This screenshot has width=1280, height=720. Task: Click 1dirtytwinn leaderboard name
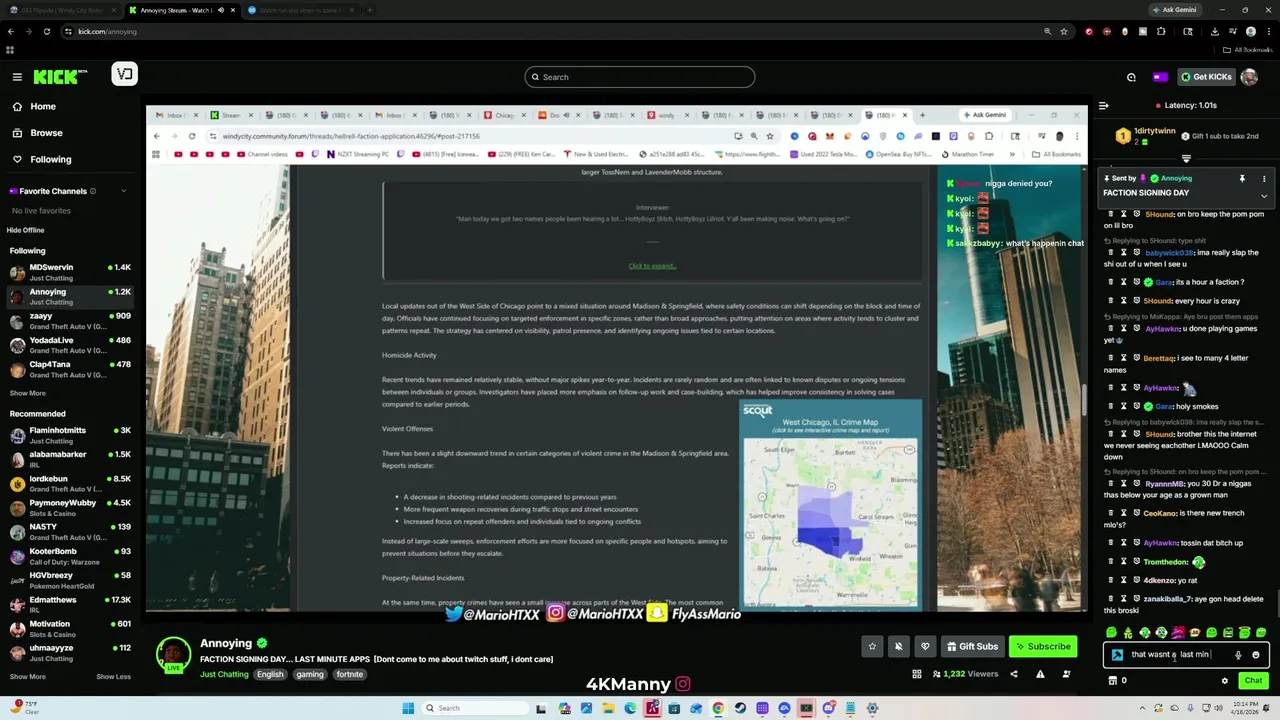(1155, 131)
